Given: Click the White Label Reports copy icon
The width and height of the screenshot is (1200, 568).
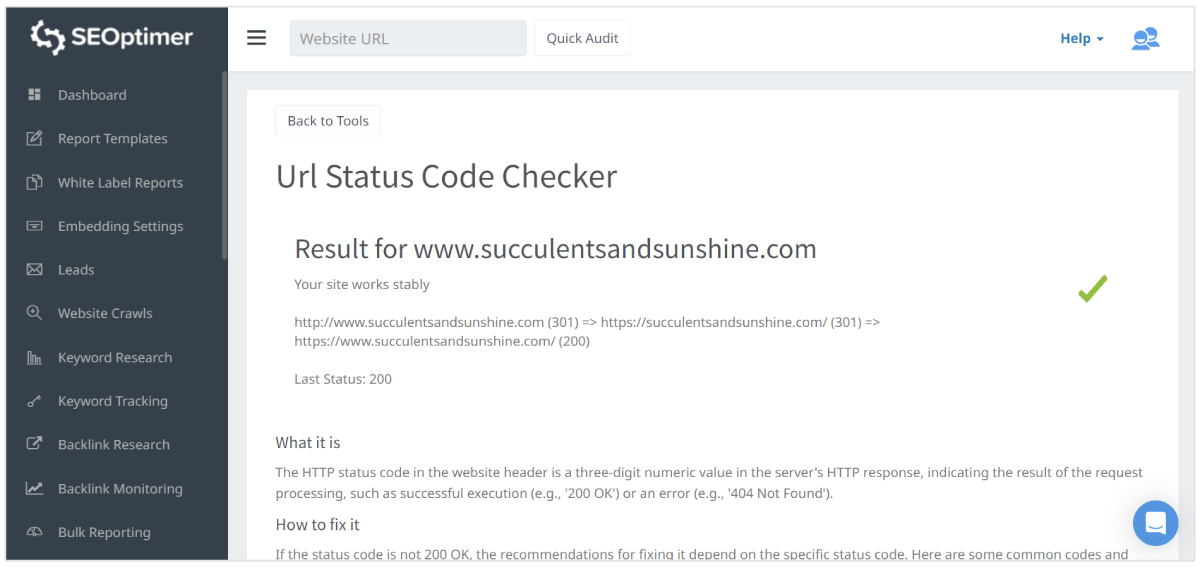Looking at the screenshot, I should tap(34, 183).
